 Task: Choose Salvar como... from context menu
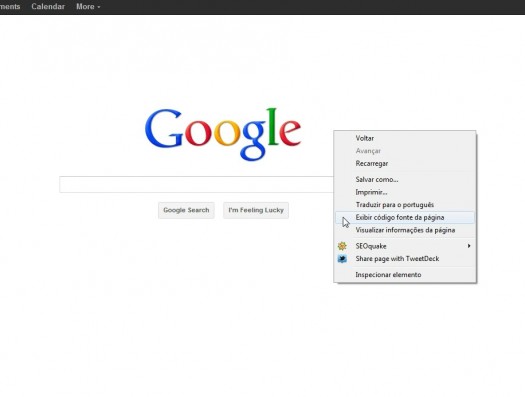405,179
